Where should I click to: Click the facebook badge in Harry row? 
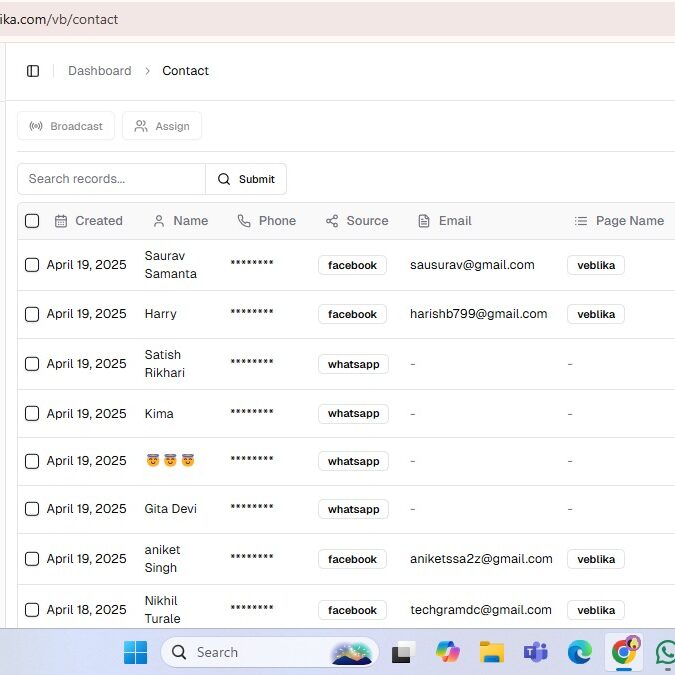(352, 314)
